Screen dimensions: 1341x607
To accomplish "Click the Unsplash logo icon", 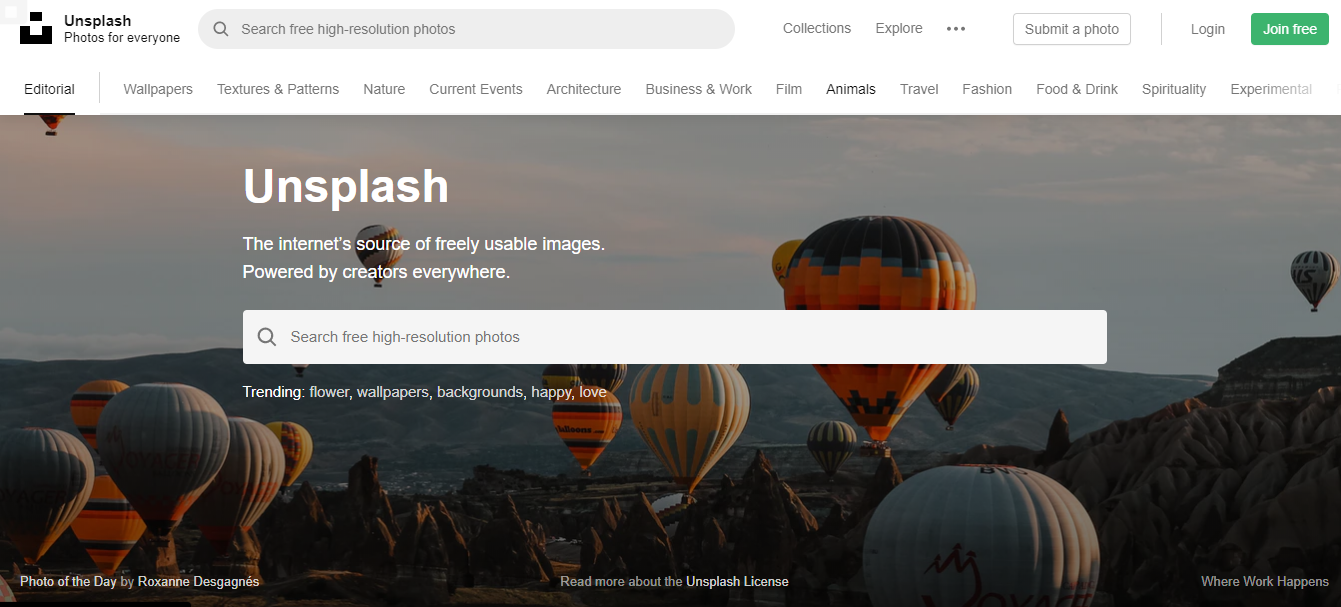I will tap(36, 28).
